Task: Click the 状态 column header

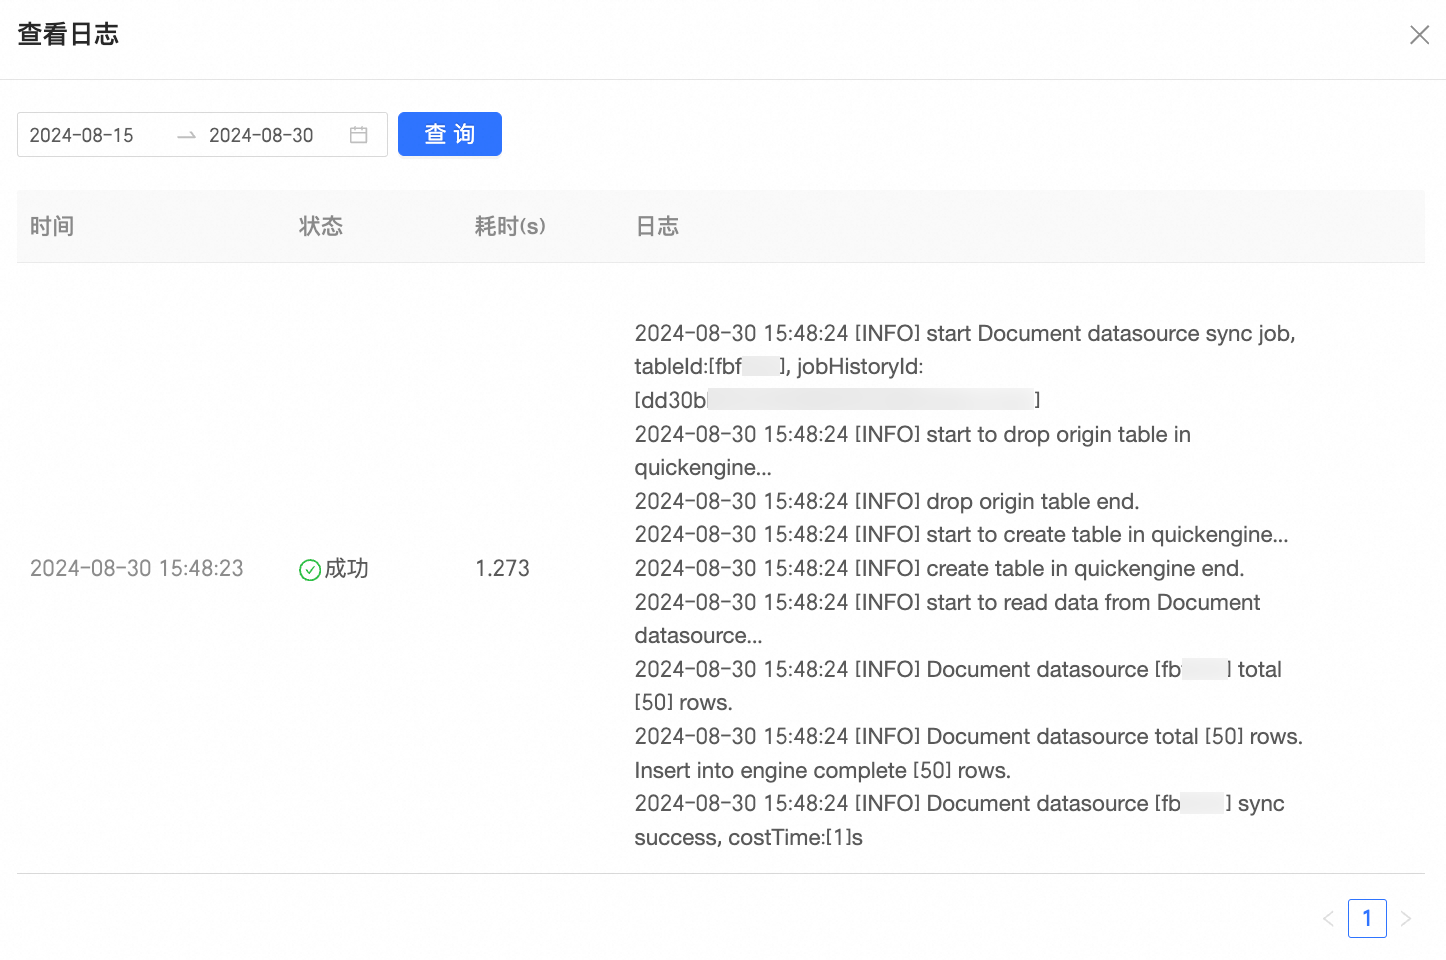Action: point(321,226)
